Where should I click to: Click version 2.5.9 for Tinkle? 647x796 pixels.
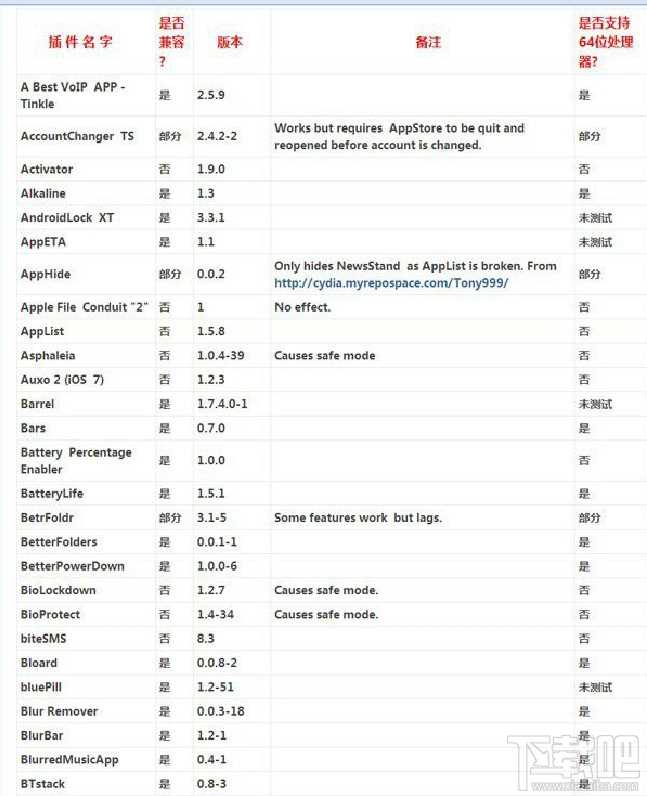(x=212, y=95)
